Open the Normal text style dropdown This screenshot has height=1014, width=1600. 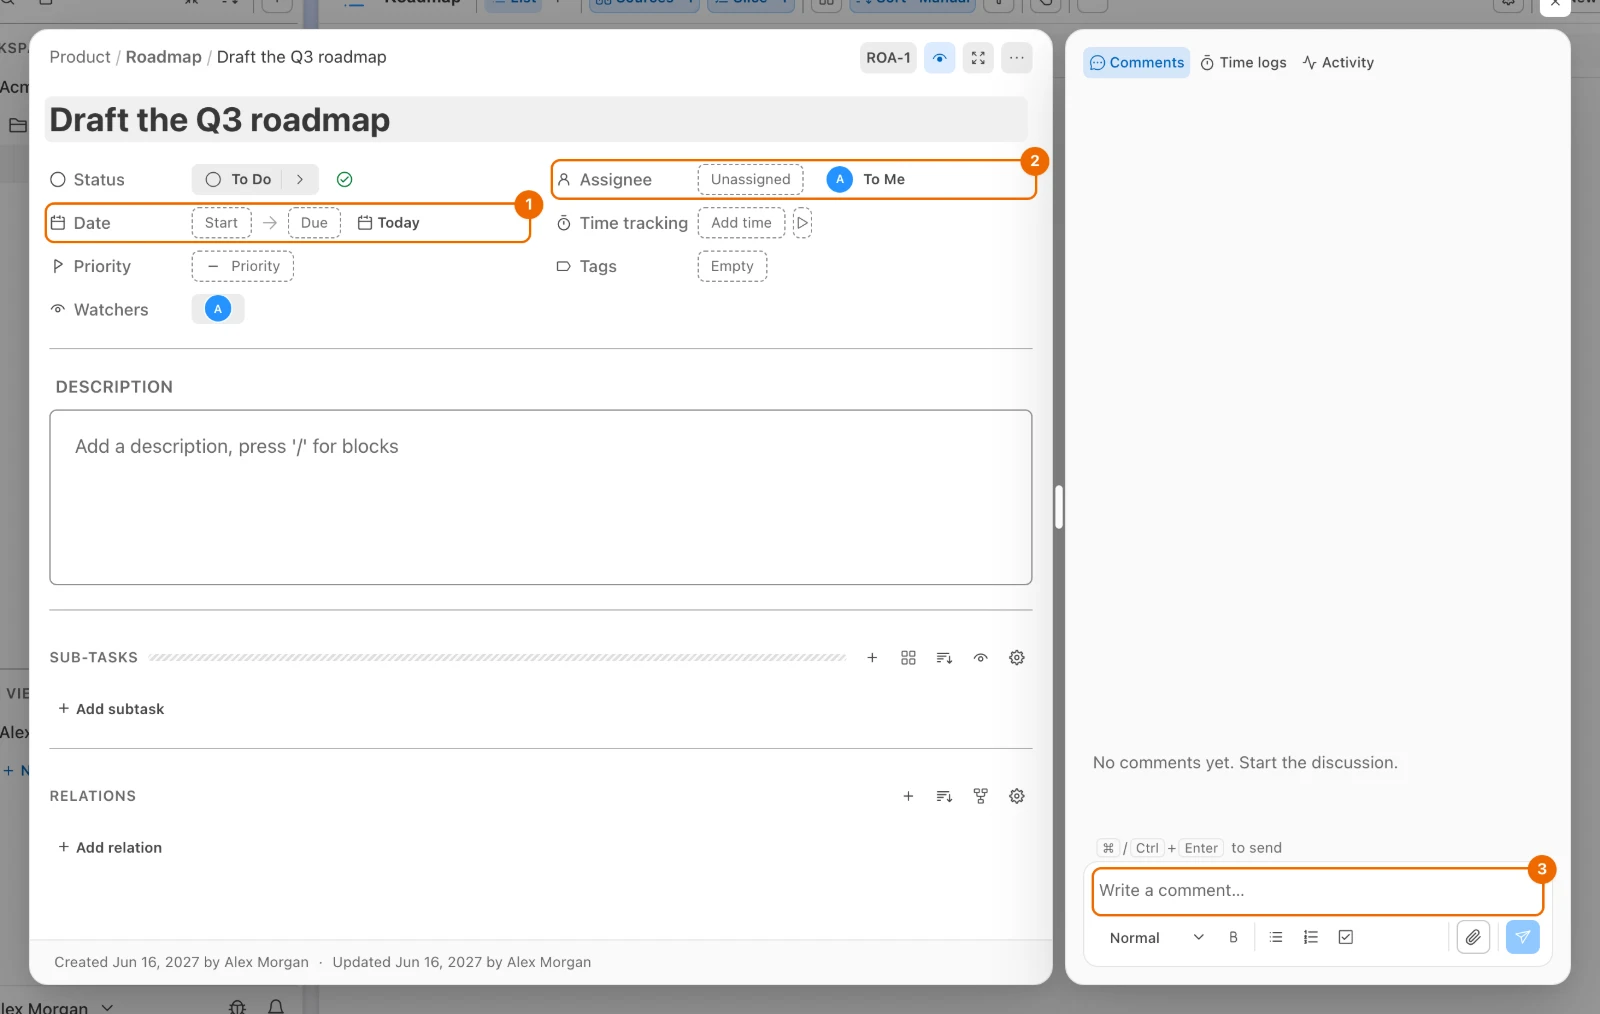(1156, 938)
